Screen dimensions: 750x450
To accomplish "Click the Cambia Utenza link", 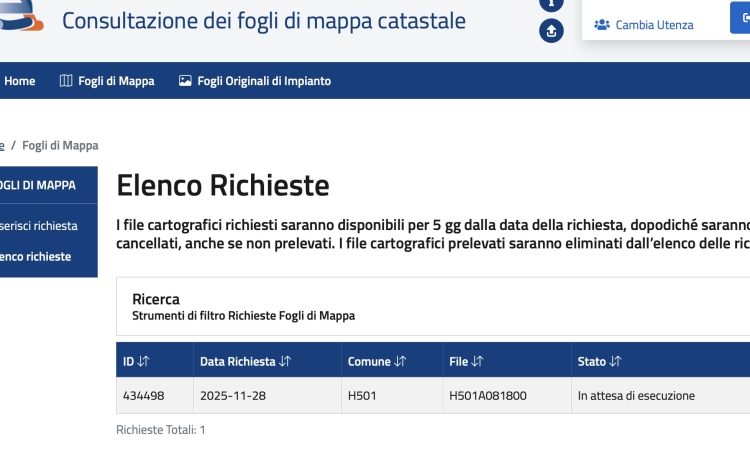I will point(654,25).
